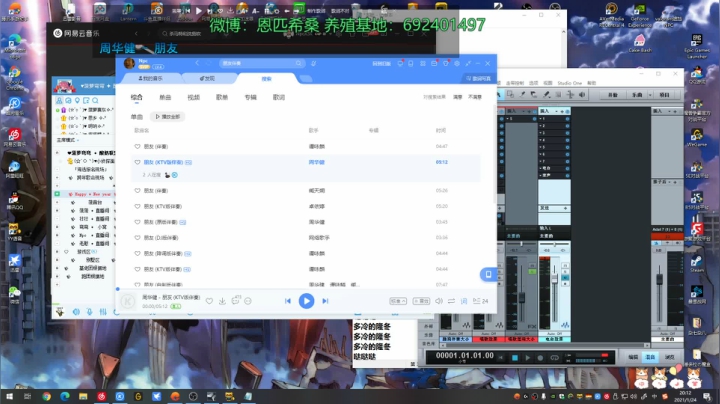Open the 歌词 search results tab
This screenshot has width=720, height=404.
(279, 97)
